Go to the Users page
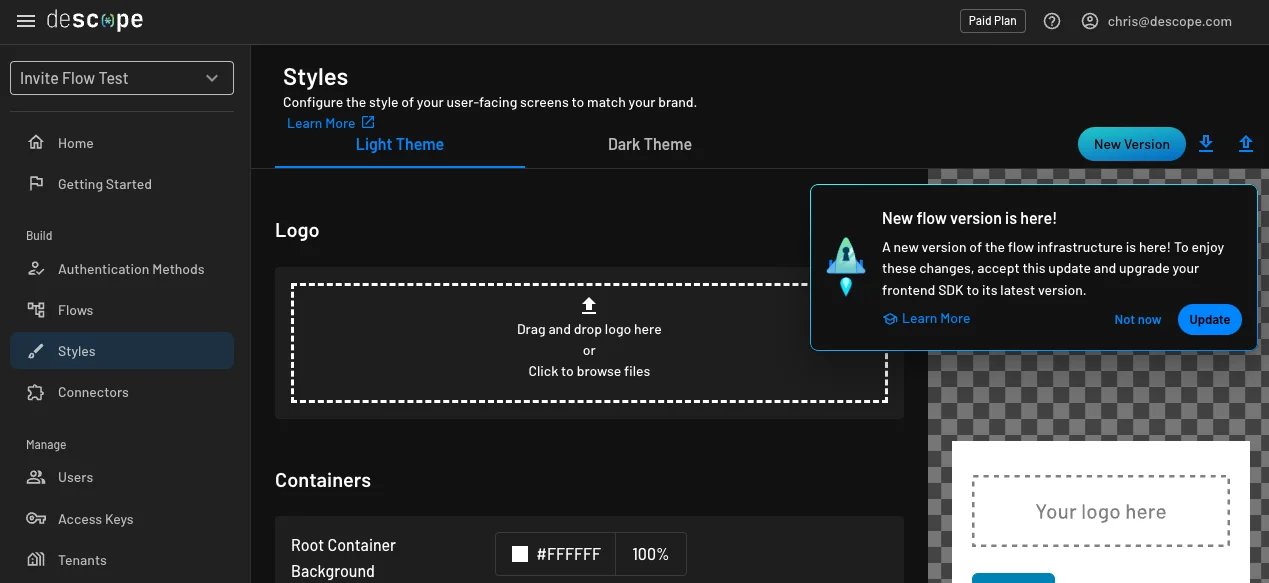Image resolution: width=1269 pixels, height=583 pixels. click(x=122, y=477)
